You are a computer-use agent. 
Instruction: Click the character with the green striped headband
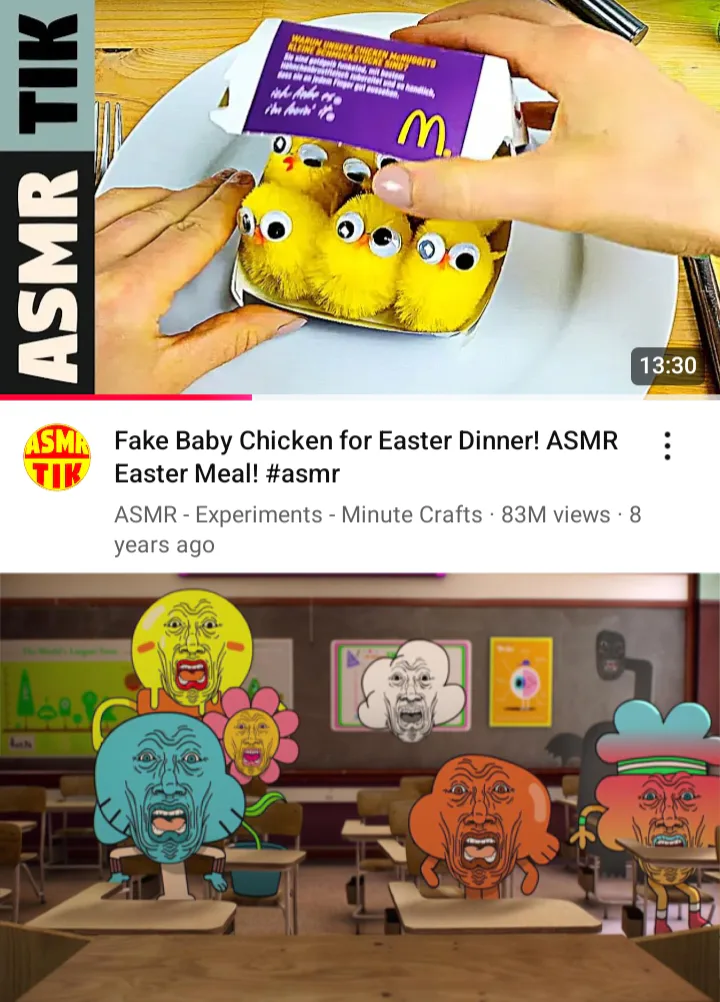pos(658,786)
